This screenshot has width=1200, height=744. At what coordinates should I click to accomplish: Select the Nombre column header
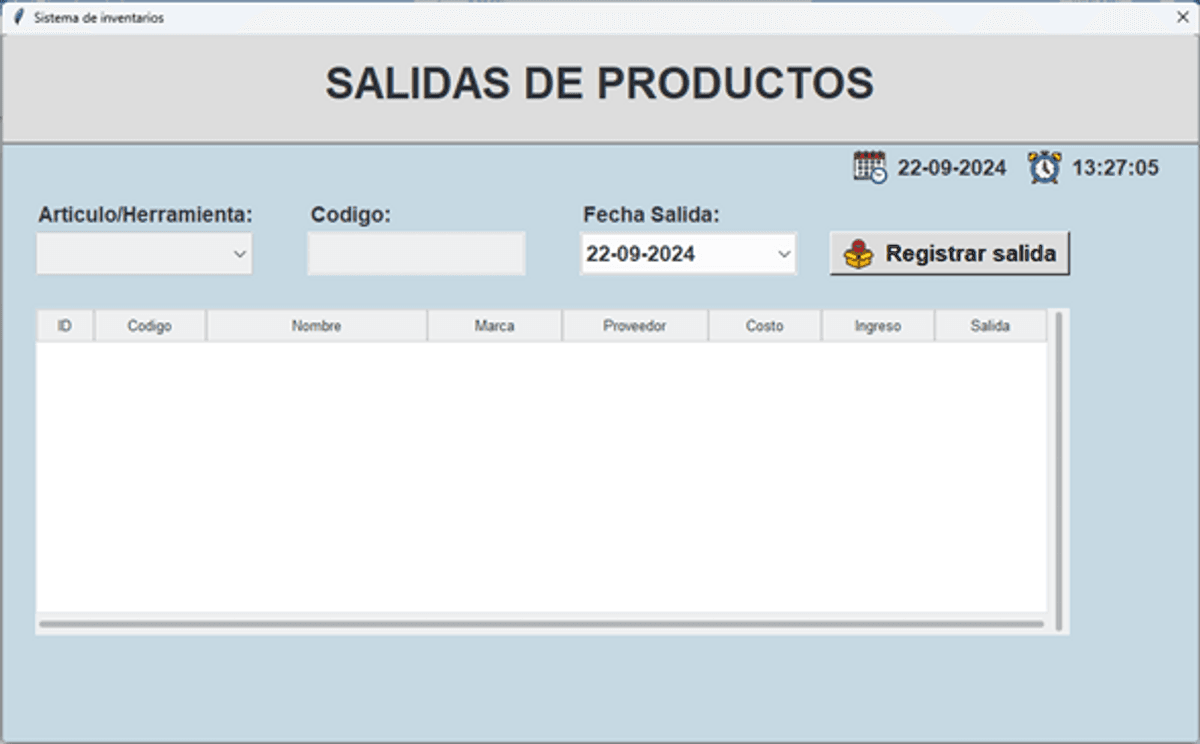(x=317, y=326)
